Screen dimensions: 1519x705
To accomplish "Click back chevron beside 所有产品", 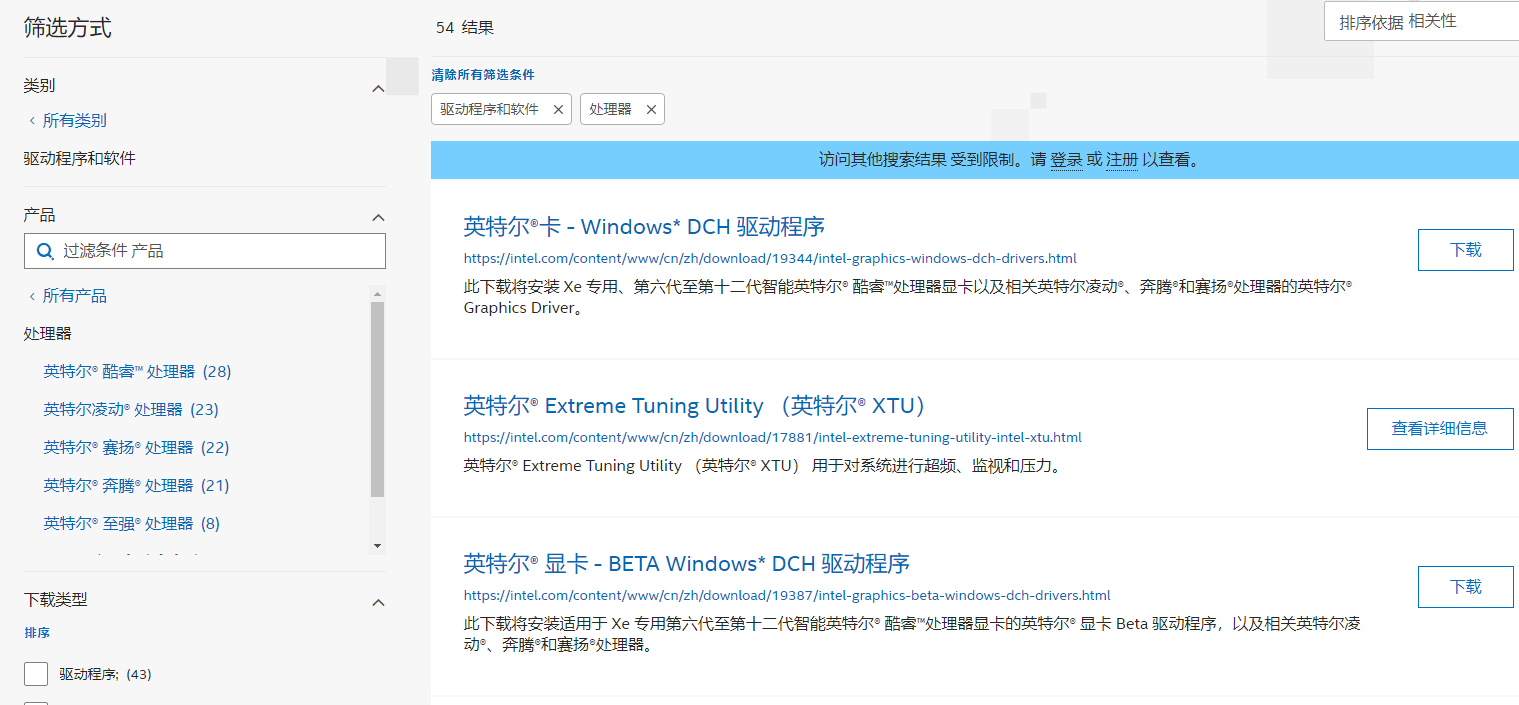I will (32, 296).
